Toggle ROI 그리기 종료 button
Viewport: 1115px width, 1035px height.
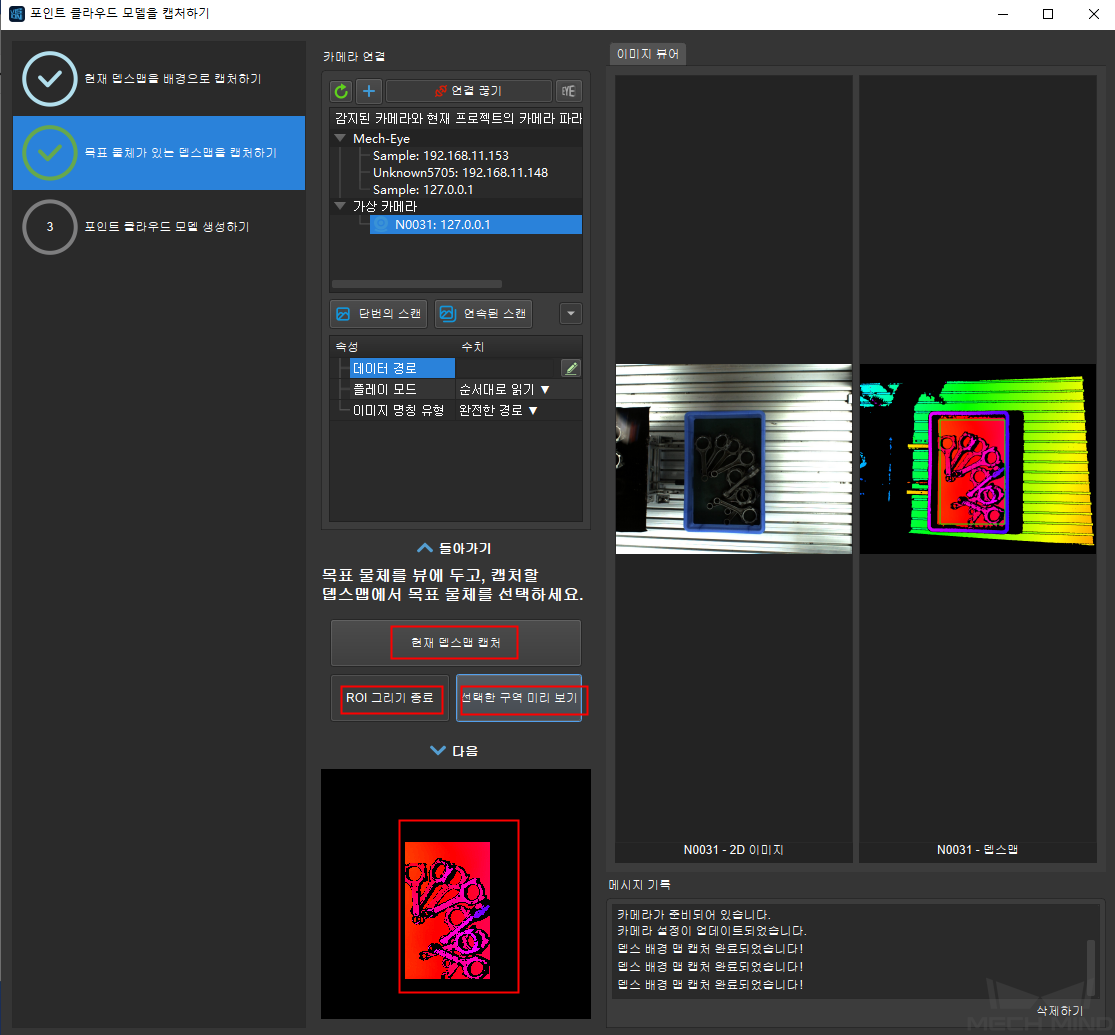pos(390,698)
